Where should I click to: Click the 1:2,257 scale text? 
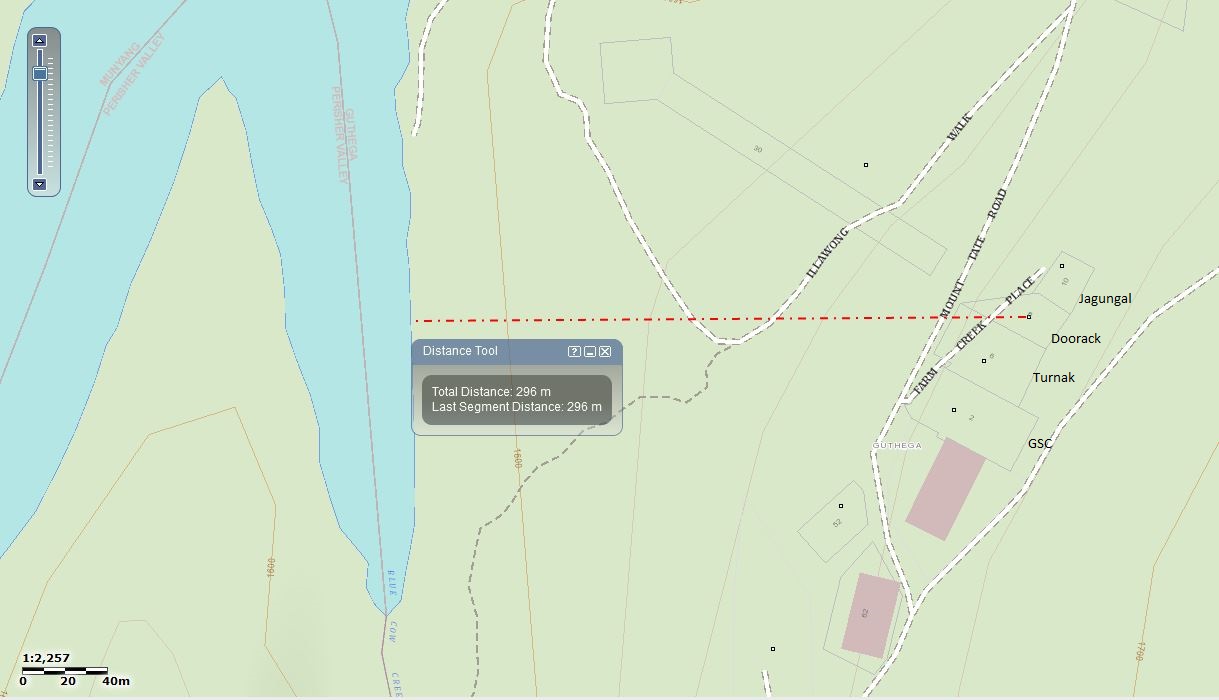46,658
